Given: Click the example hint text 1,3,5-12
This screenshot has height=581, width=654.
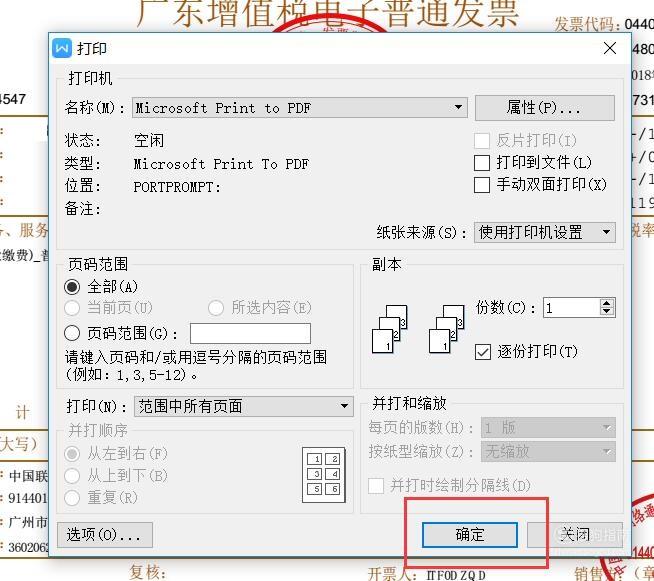Looking at the screenshot, I should (151, 375).
